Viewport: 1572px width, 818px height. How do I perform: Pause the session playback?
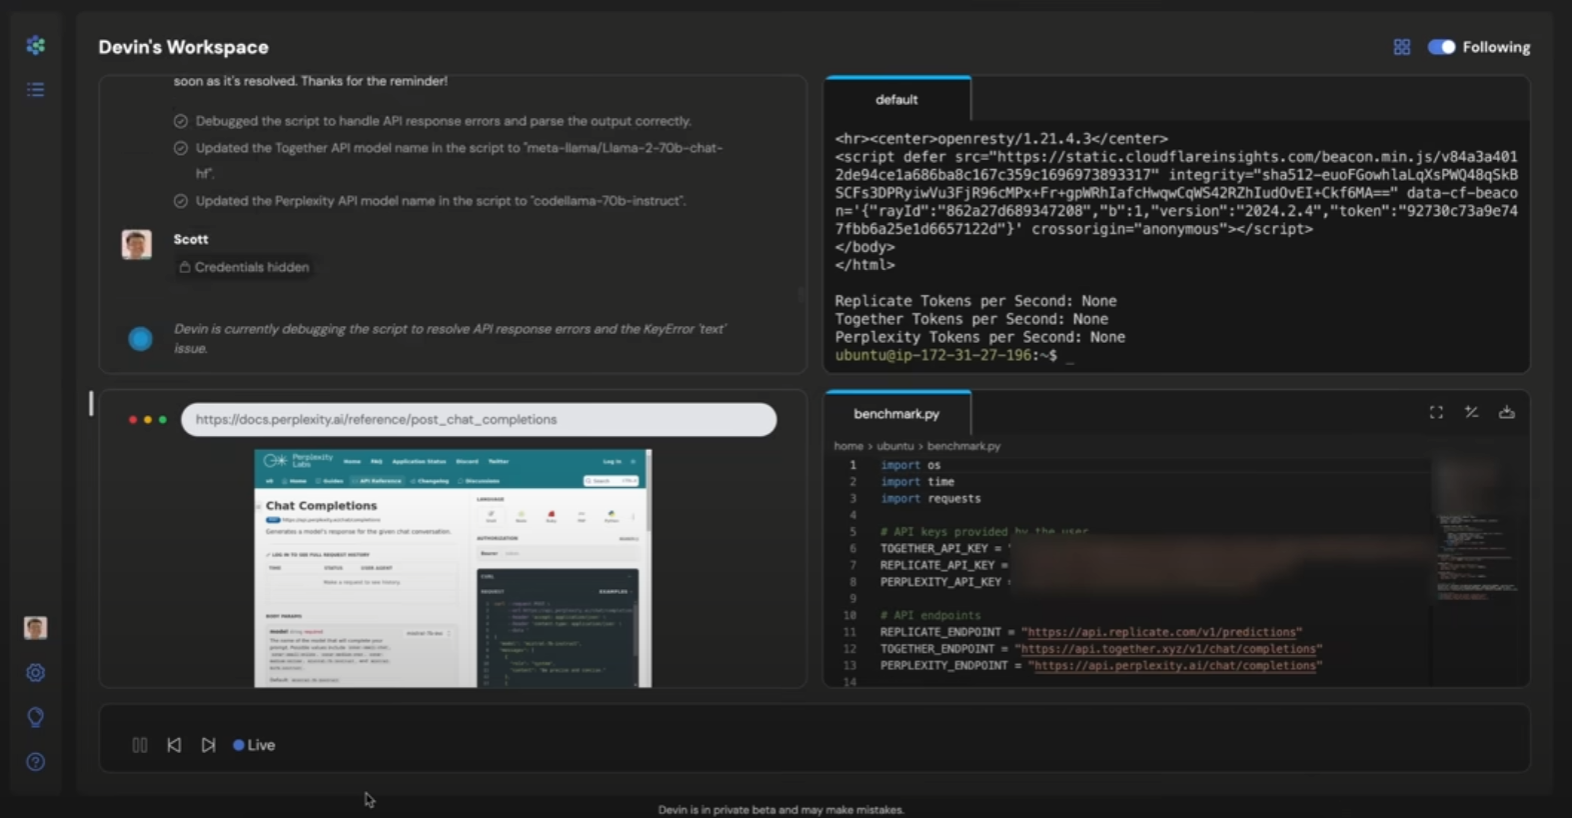click(x=140, y=745)
